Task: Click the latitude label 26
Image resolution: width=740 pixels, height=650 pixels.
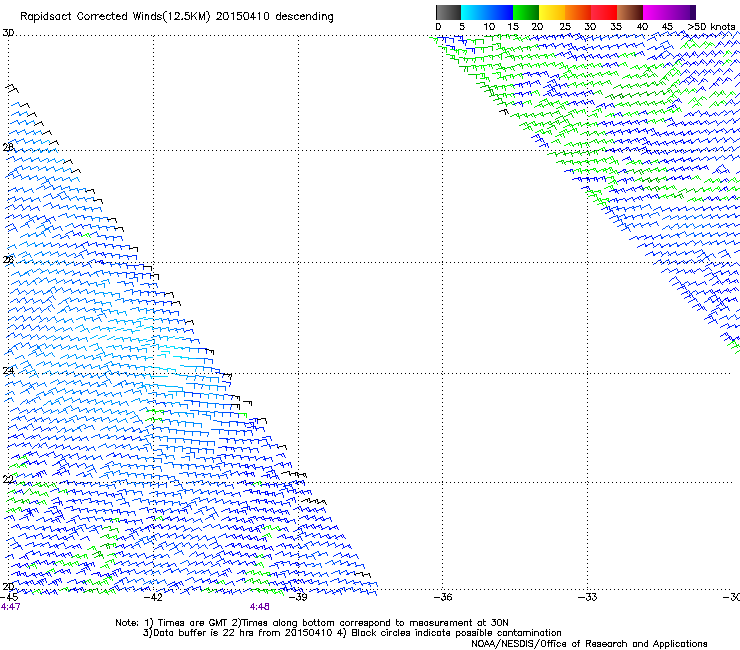Action: [x=8, y=260]
